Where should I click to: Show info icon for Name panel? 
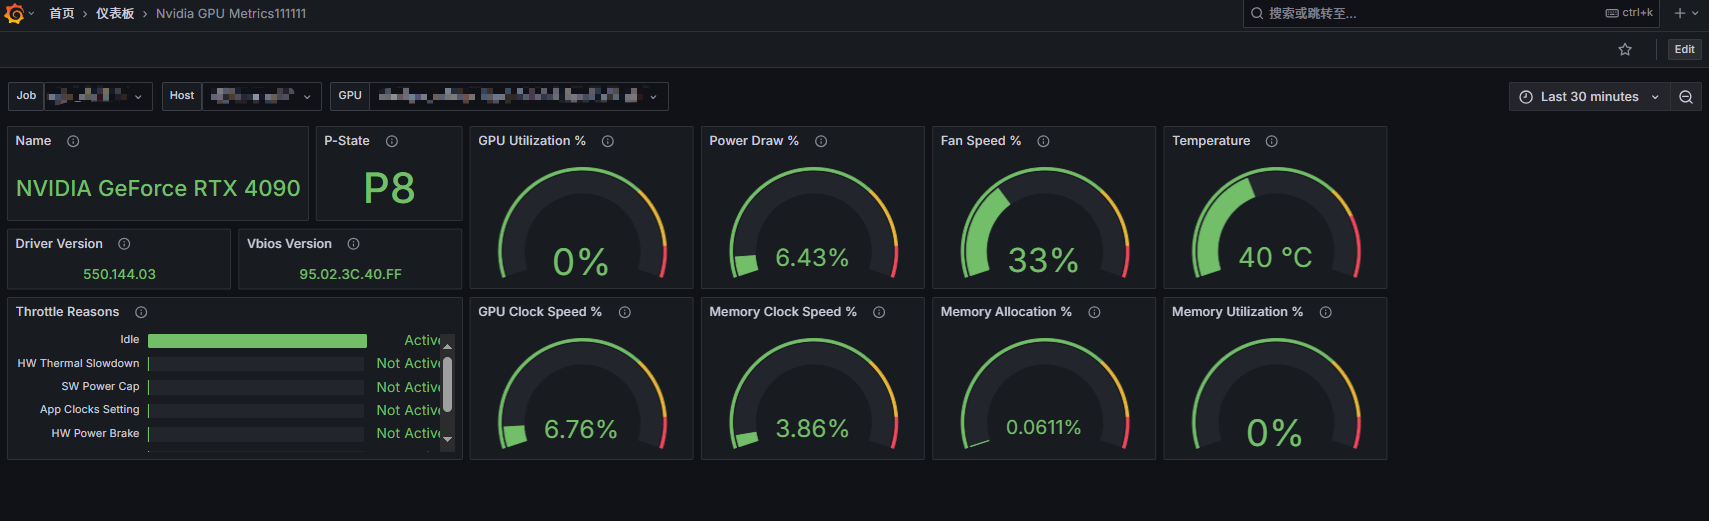click(73, 141)
